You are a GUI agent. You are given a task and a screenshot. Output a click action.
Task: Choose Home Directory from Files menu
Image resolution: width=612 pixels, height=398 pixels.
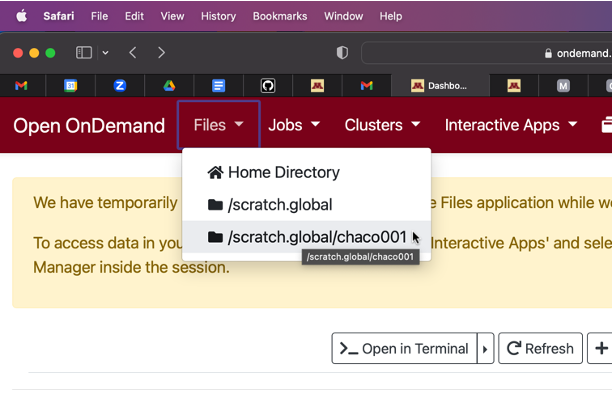coord(307,172)
